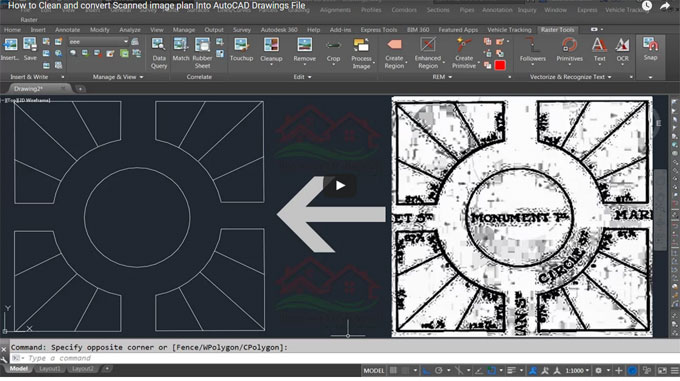Click the Create Primitive tool

coord(464,53)
